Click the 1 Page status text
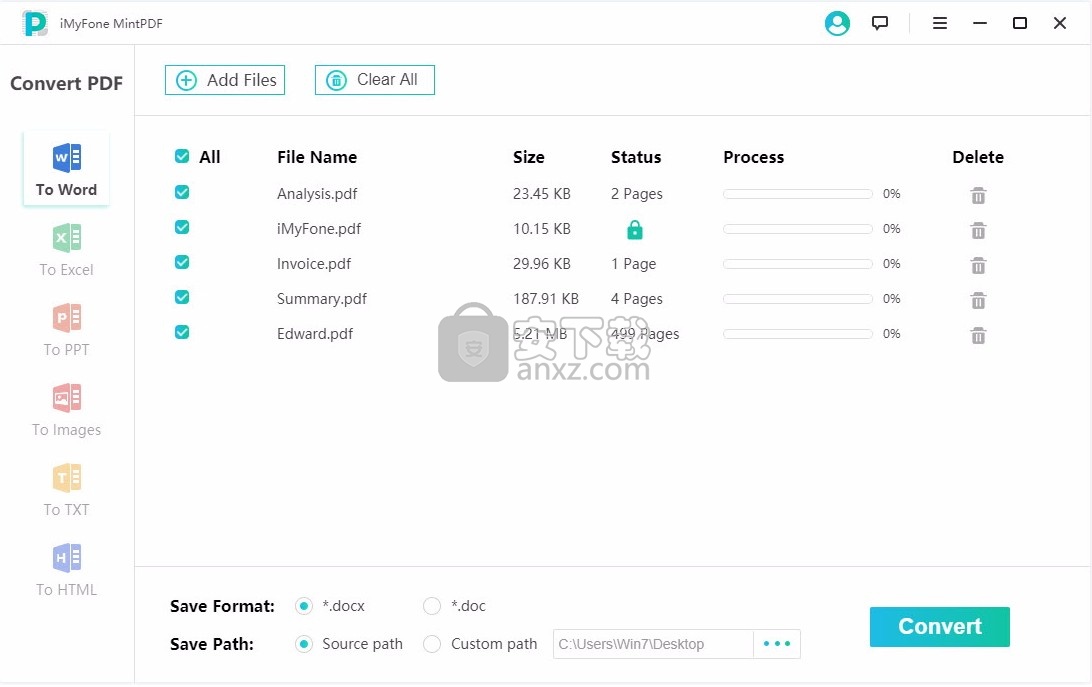The image size is (1092, 687). 633,263
